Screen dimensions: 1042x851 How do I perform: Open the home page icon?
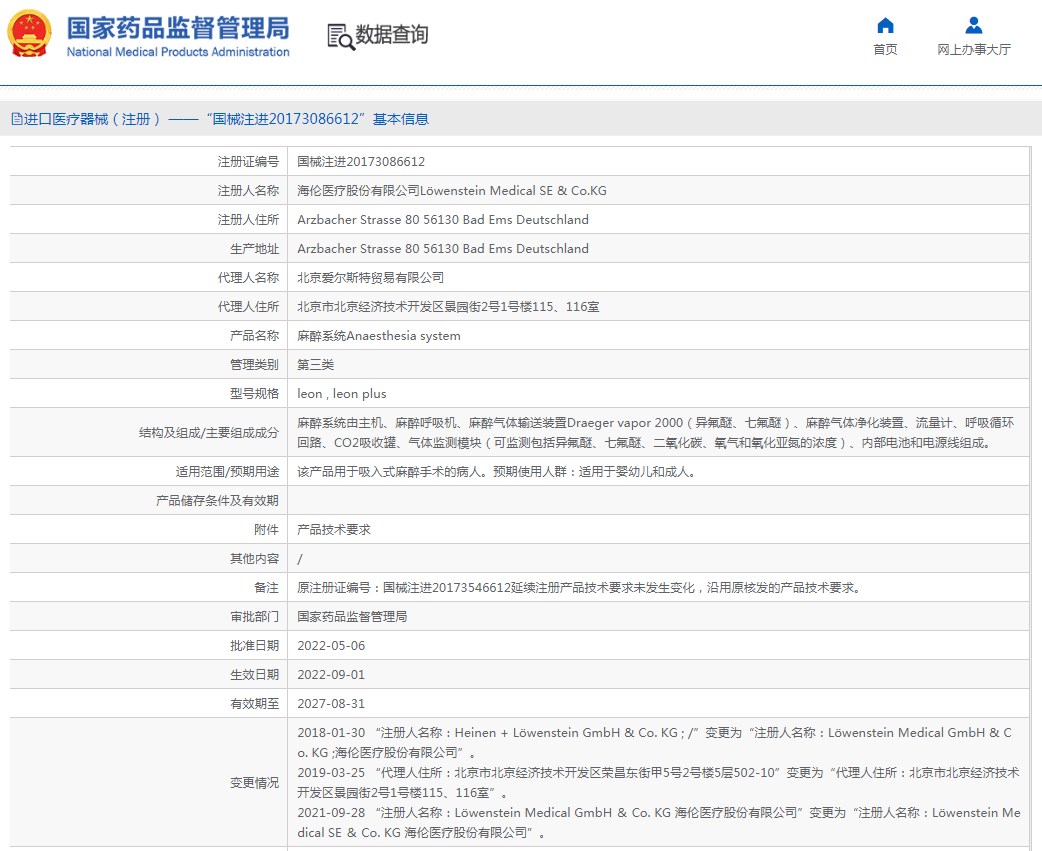tap(885, 25)
